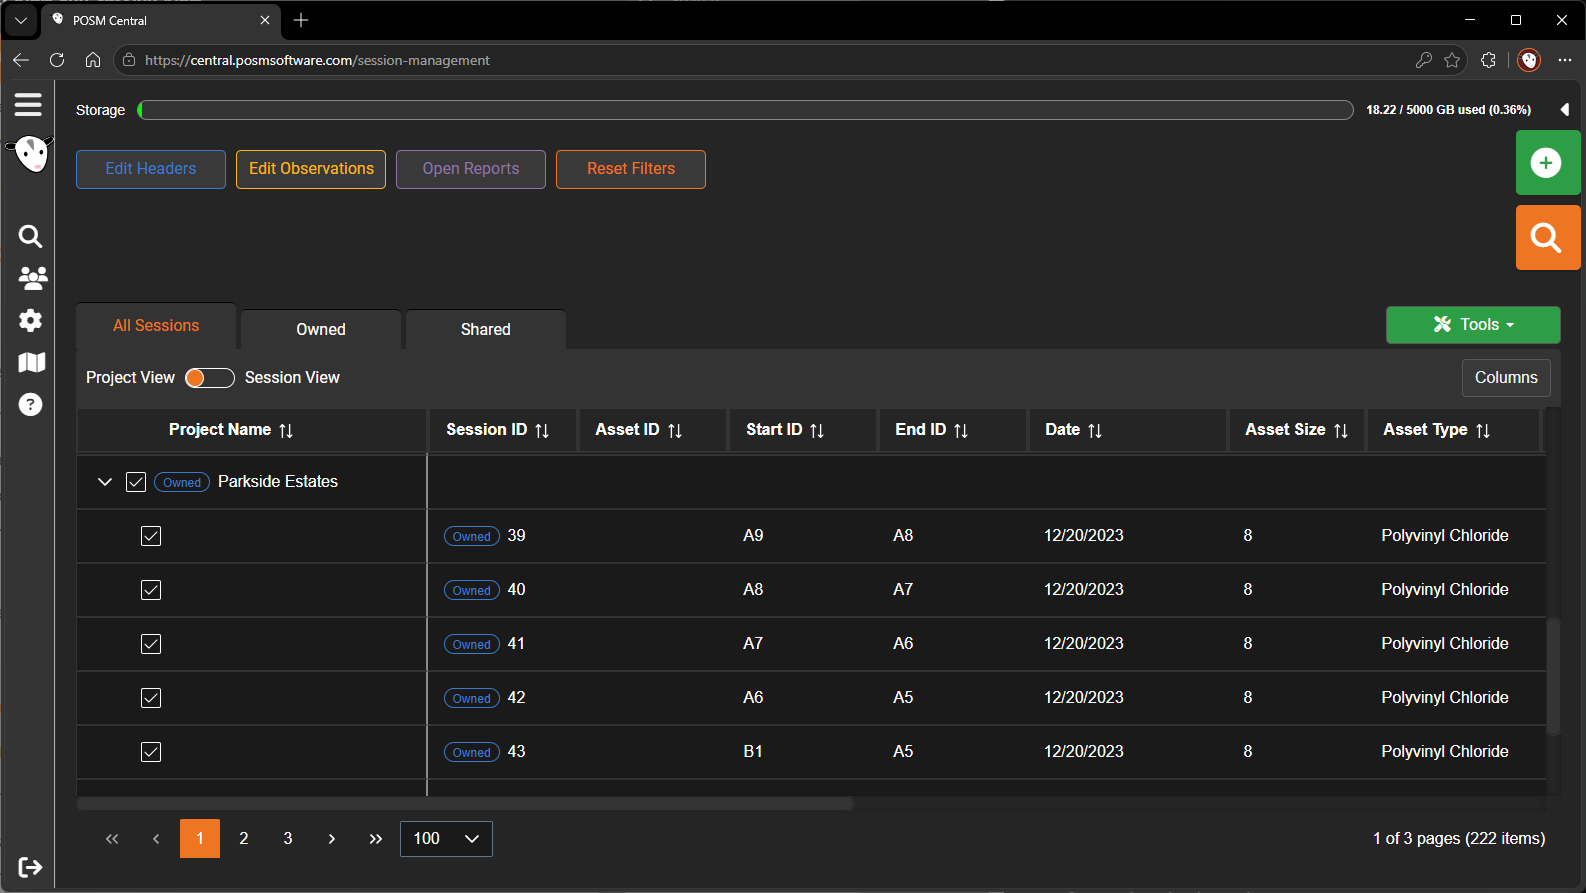Viewport: 1586px width, 893px height.
Task: Sort by Date column
Action: (x=1095, y=430)
